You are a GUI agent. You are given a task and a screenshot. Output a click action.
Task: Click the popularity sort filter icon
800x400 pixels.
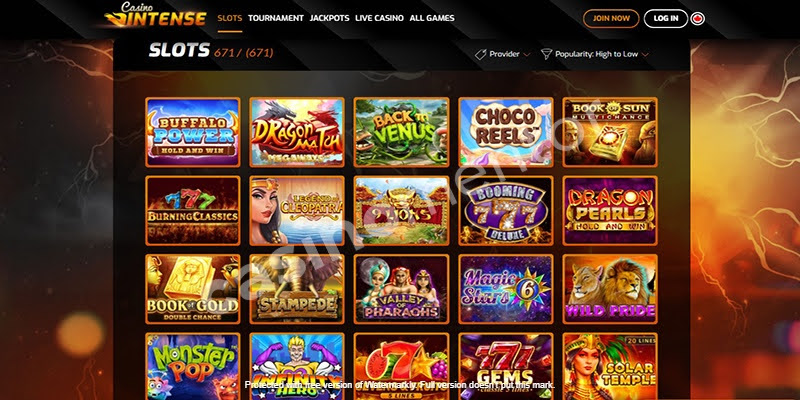(546, 54)
